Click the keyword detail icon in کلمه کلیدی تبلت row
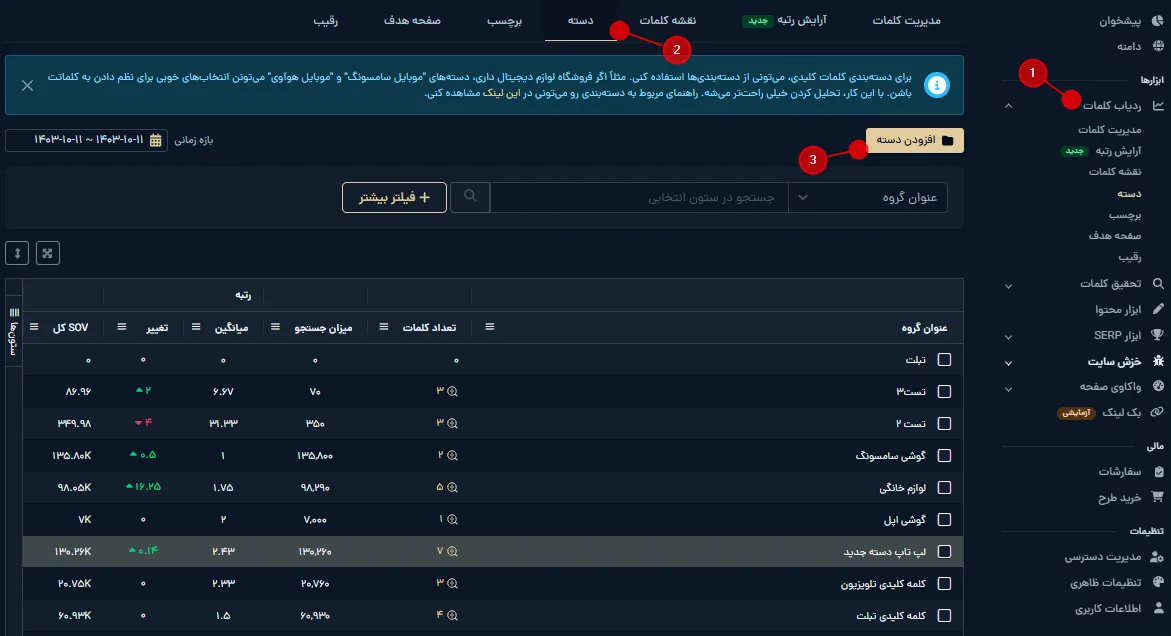 click(452, 616)
